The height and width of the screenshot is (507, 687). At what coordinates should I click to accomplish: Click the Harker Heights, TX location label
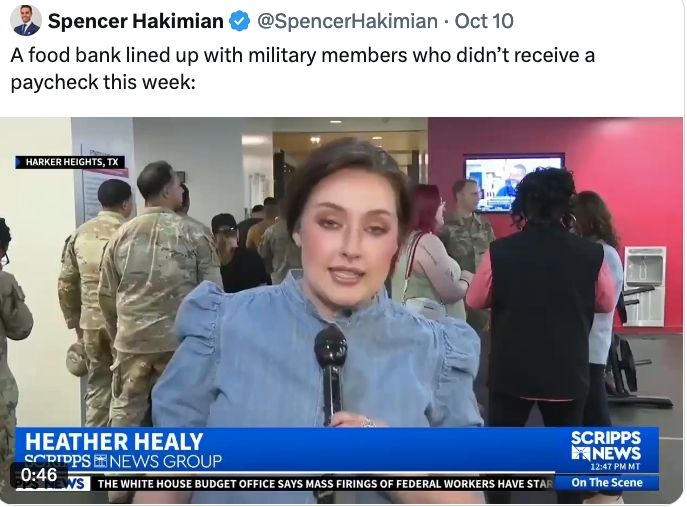(70, 162)
